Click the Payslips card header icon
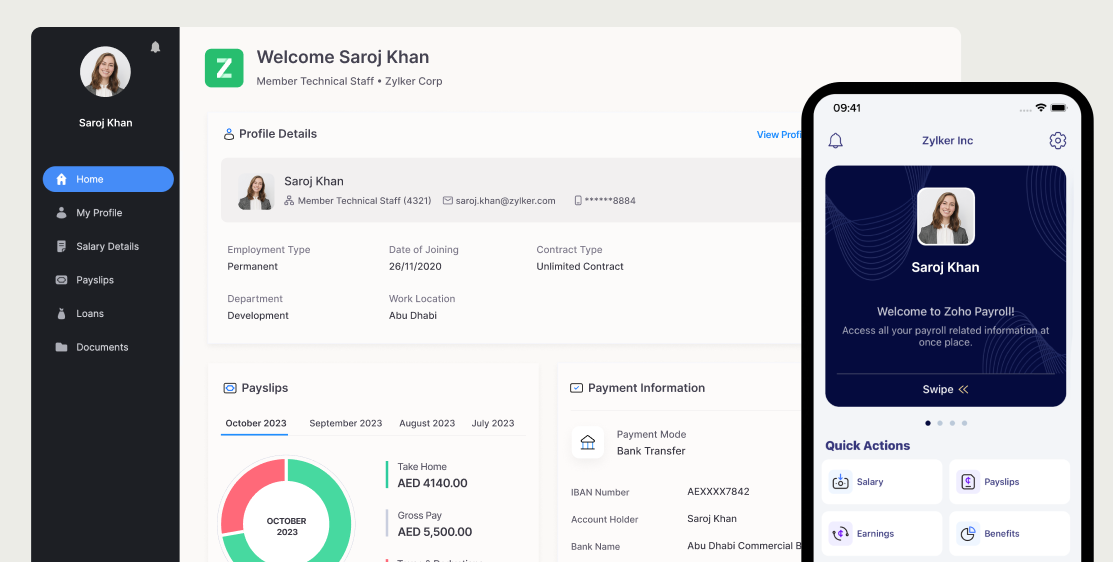 (x=229, y=388)
